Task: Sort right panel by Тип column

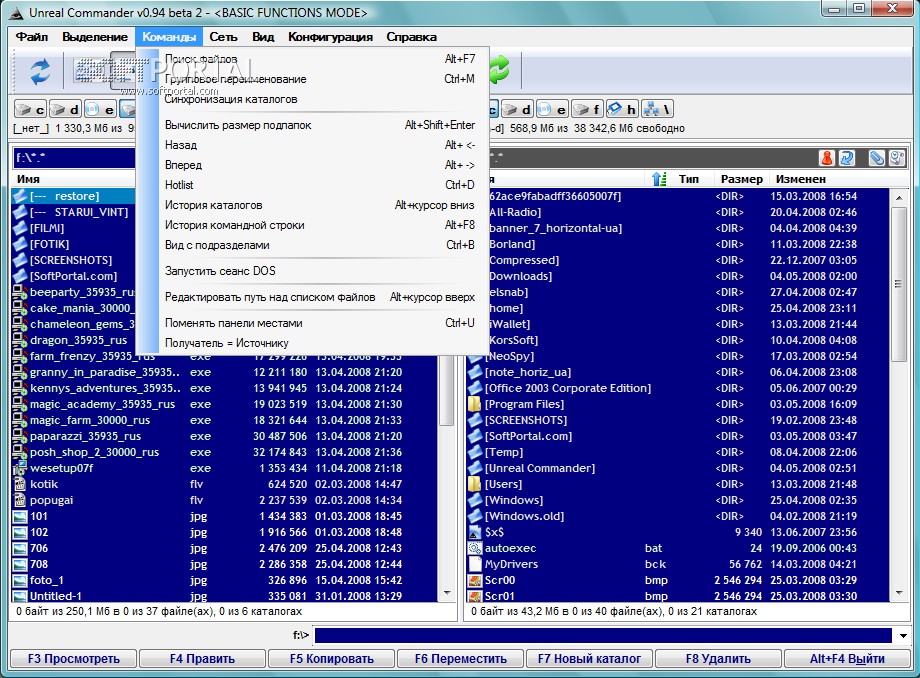Action: click(x=689, y=179)
